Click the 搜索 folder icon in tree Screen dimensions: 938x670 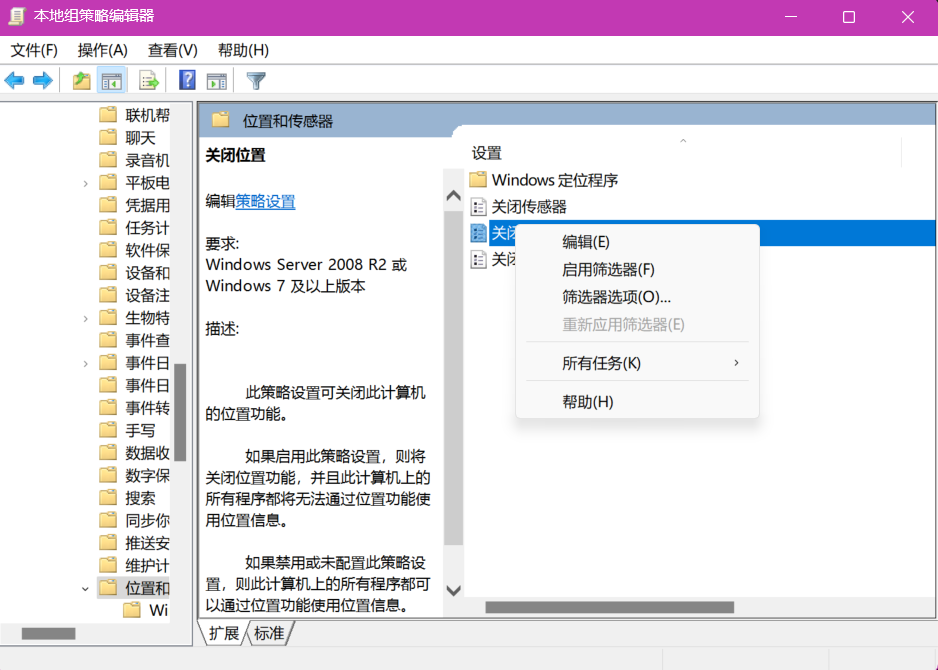(x=108, y=498)
